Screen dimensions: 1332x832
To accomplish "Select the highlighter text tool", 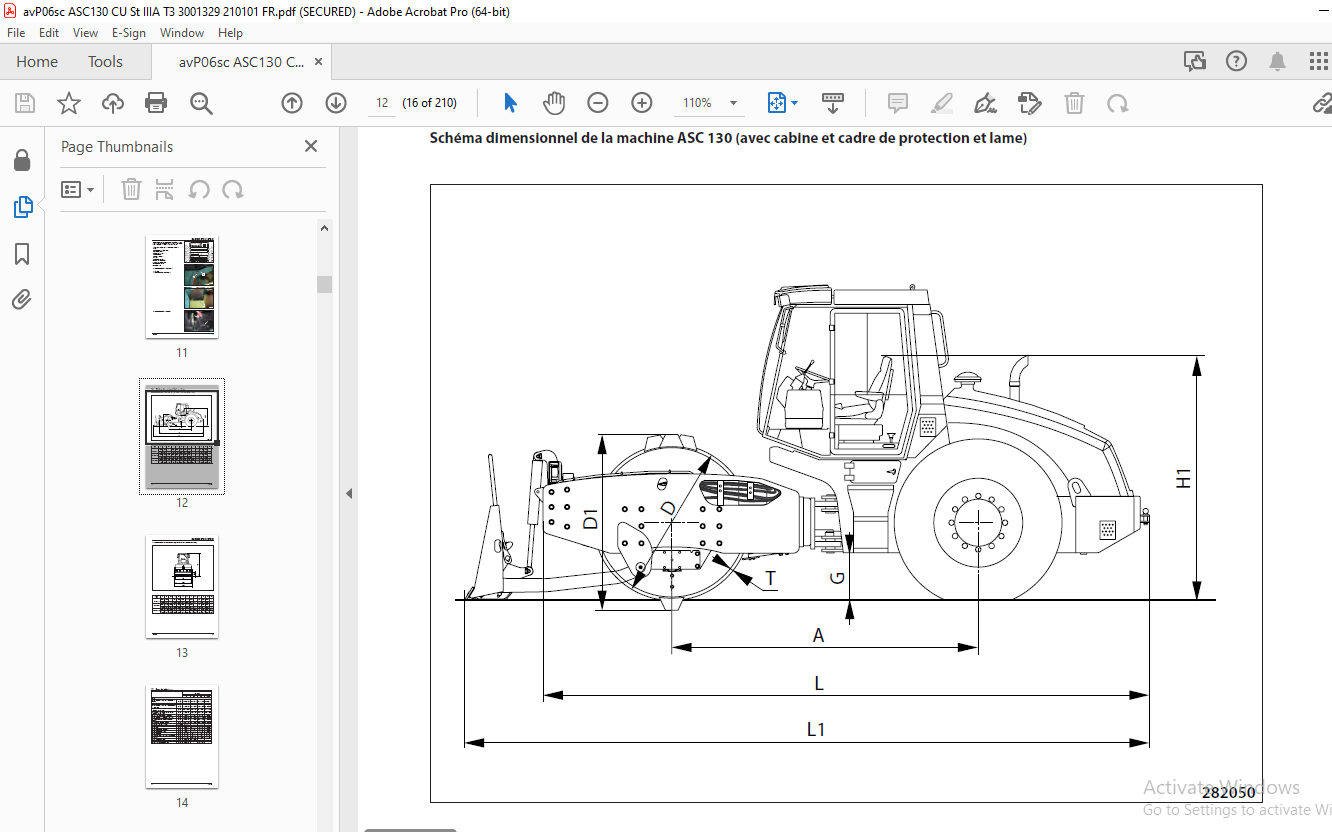I will click(942, 103).
